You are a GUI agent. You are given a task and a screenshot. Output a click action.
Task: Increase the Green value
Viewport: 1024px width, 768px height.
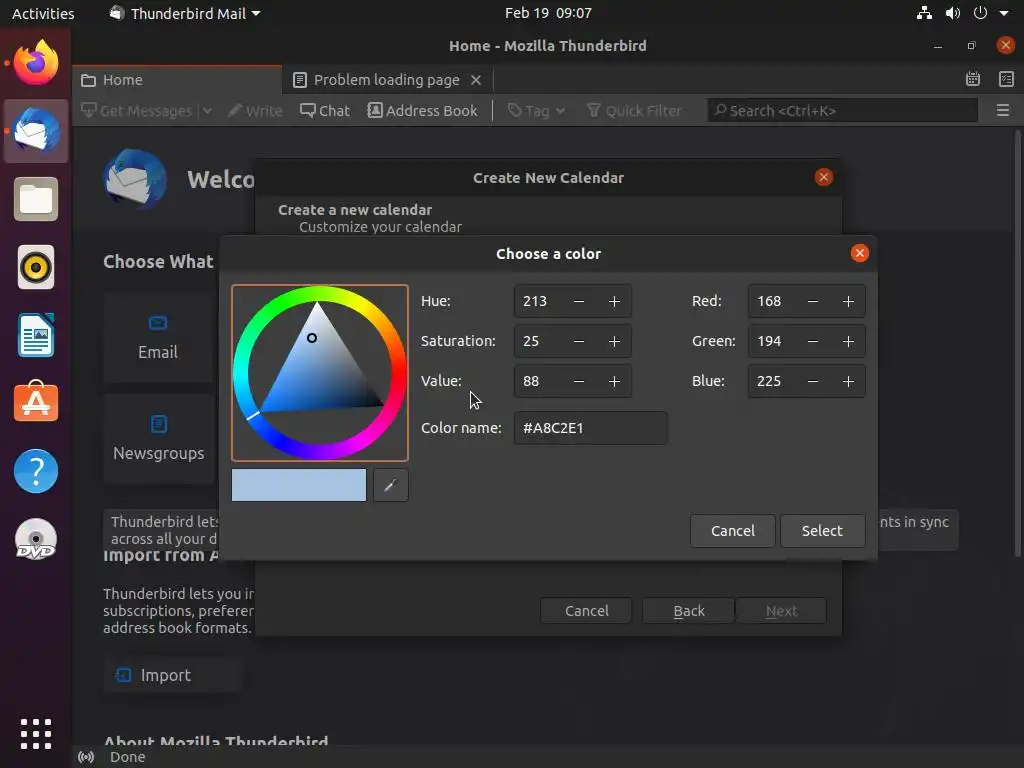[x=848, y=341]
